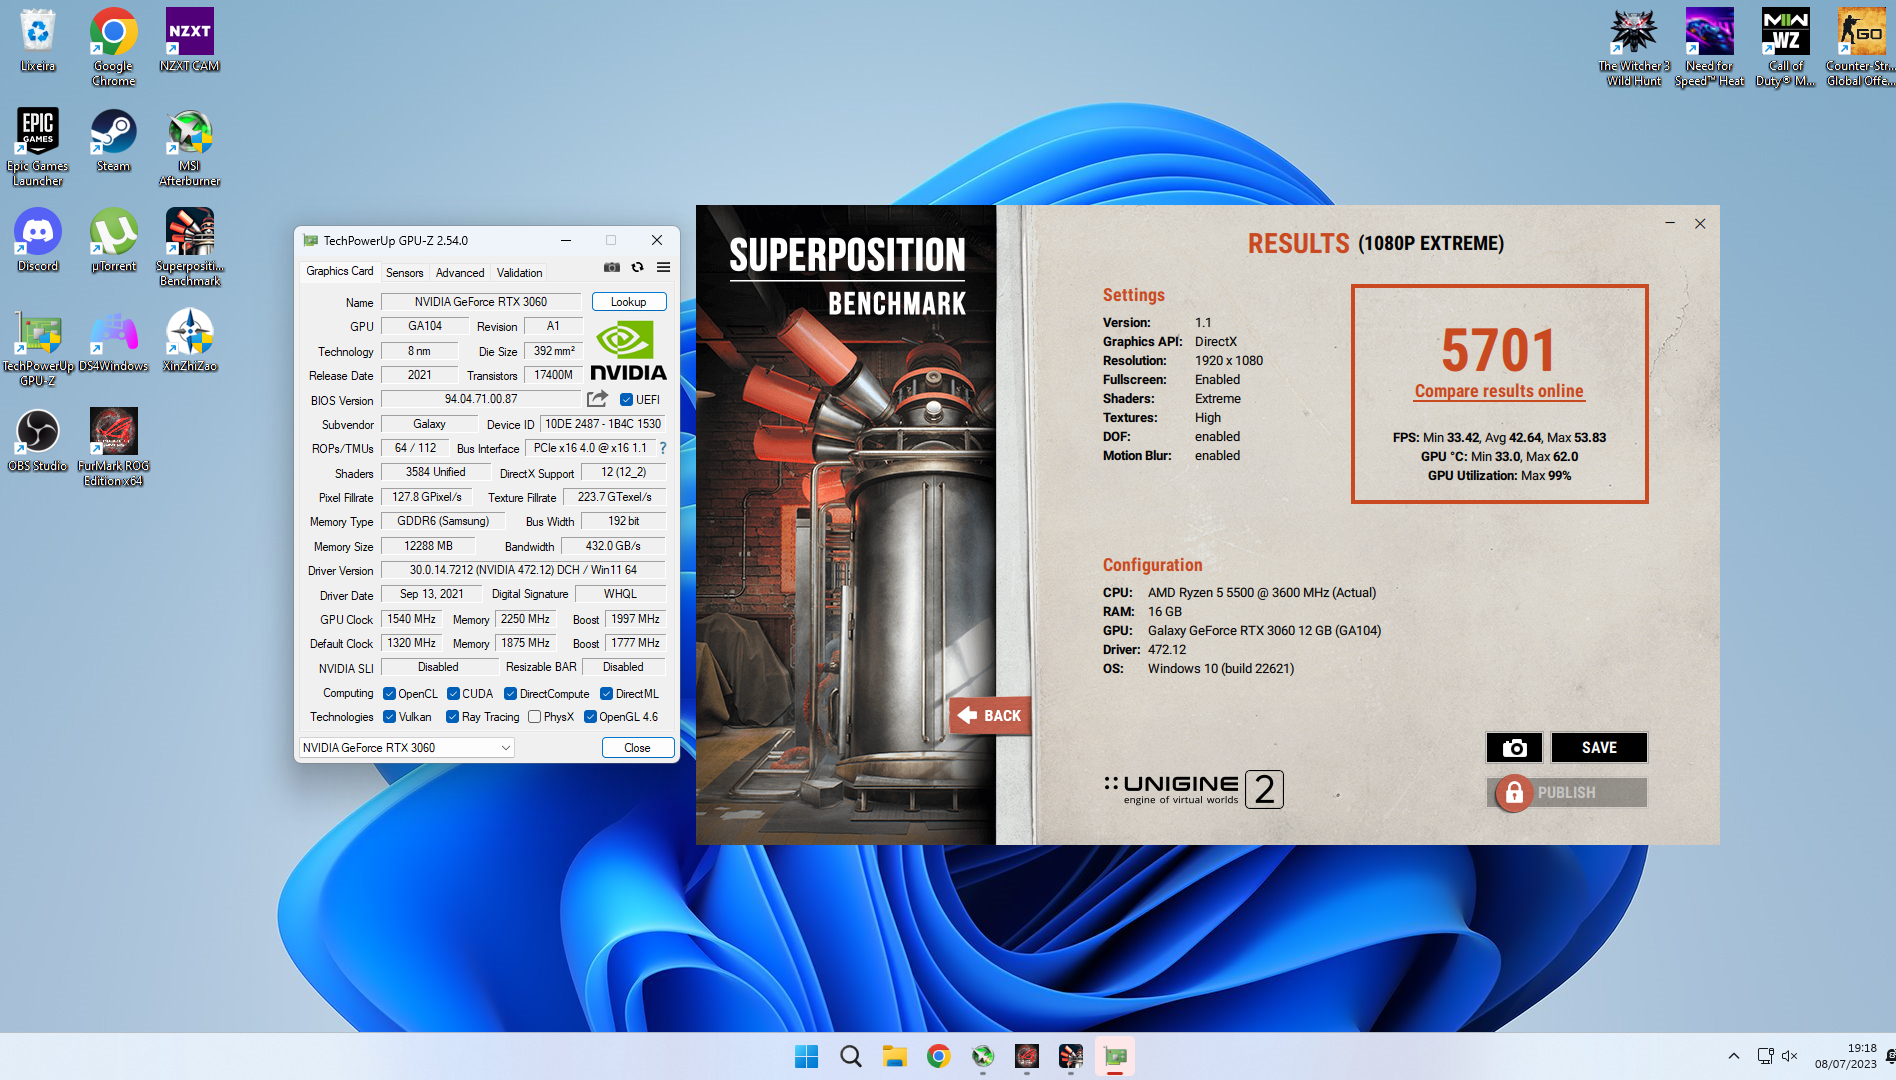Minimize the Superposition results window
This screenshot has height=1080, width=1896.
pos(1670,223)
